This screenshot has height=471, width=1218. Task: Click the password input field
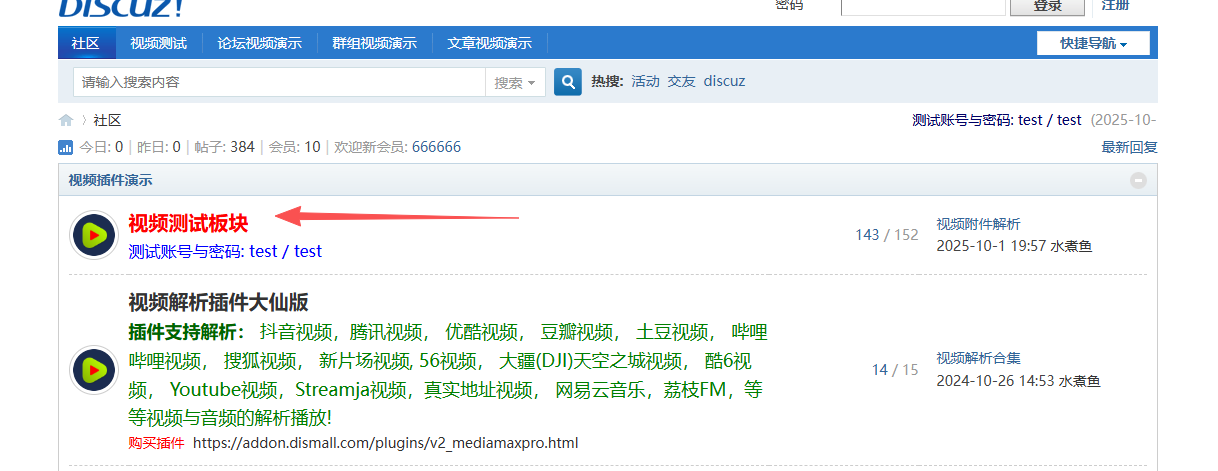coord(922,6)
